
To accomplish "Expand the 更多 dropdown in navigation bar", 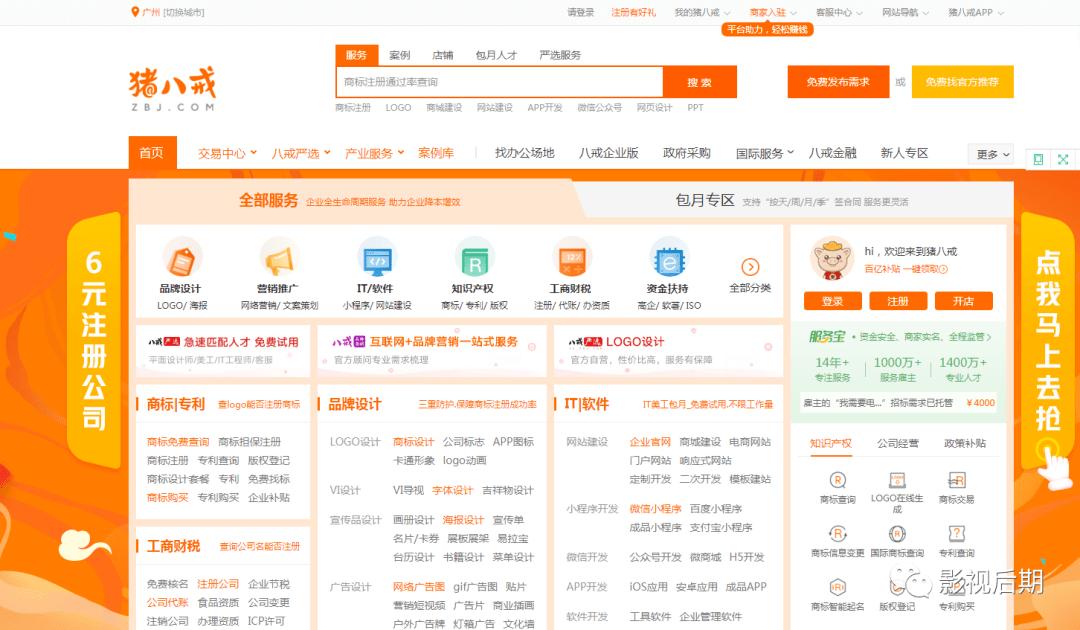I will click(988, 153).
